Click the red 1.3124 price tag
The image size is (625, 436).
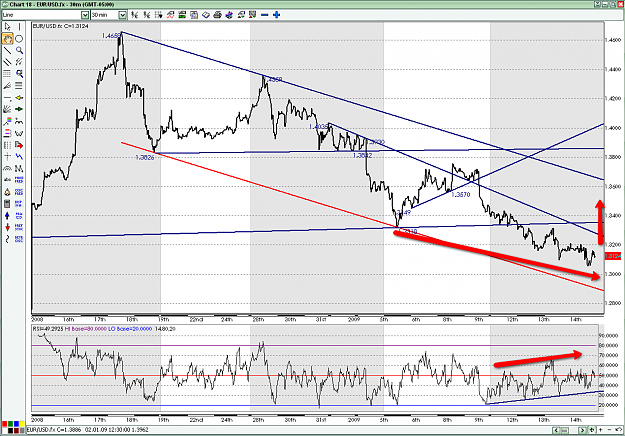pyautogui.click(x=612, y=256)
